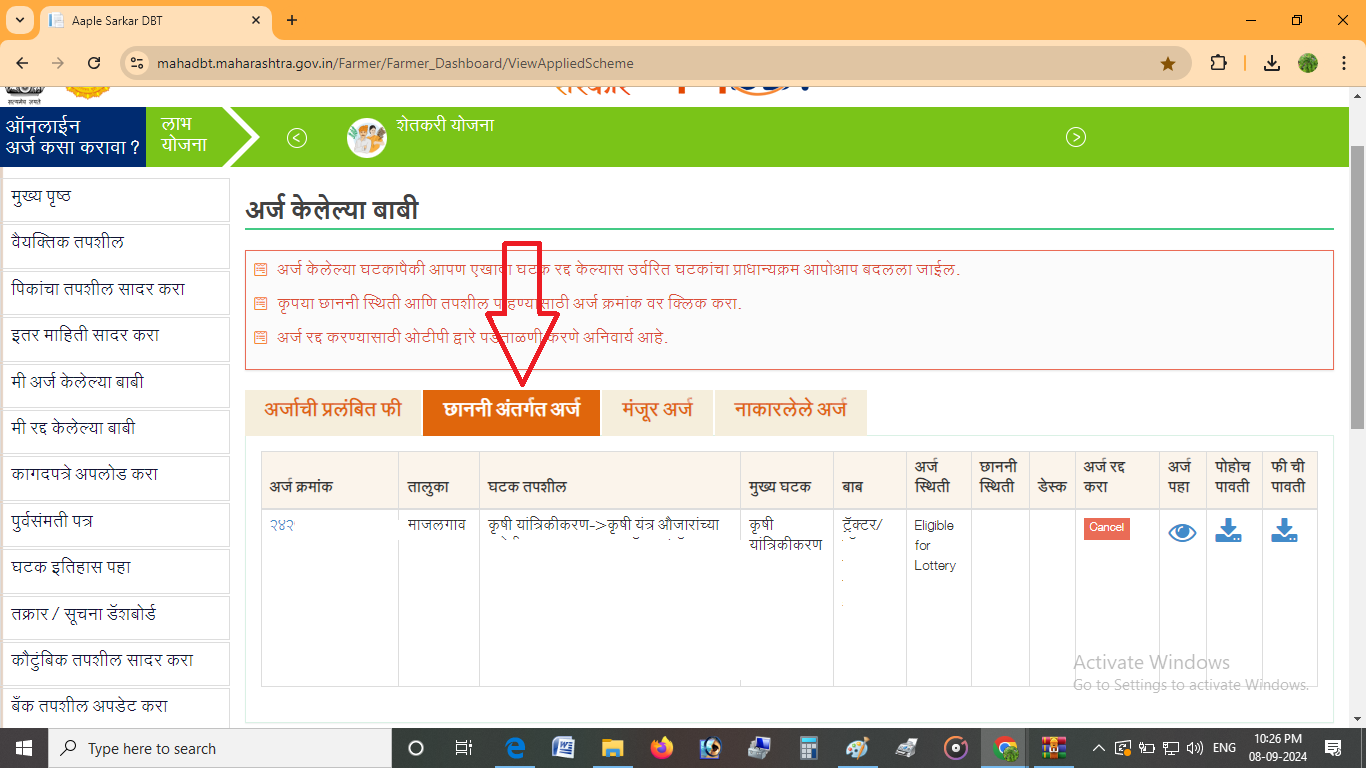Open the Calculator from the taskbar

[x=808, y=748]
